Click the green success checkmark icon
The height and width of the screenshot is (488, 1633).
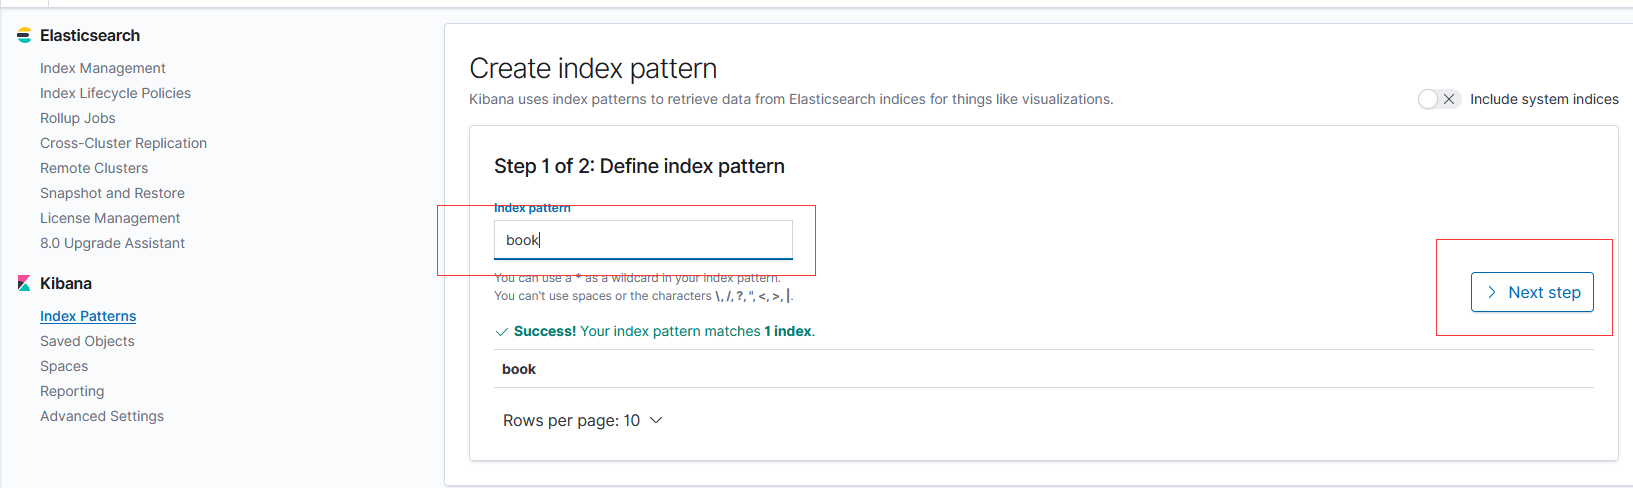point(501,332)
